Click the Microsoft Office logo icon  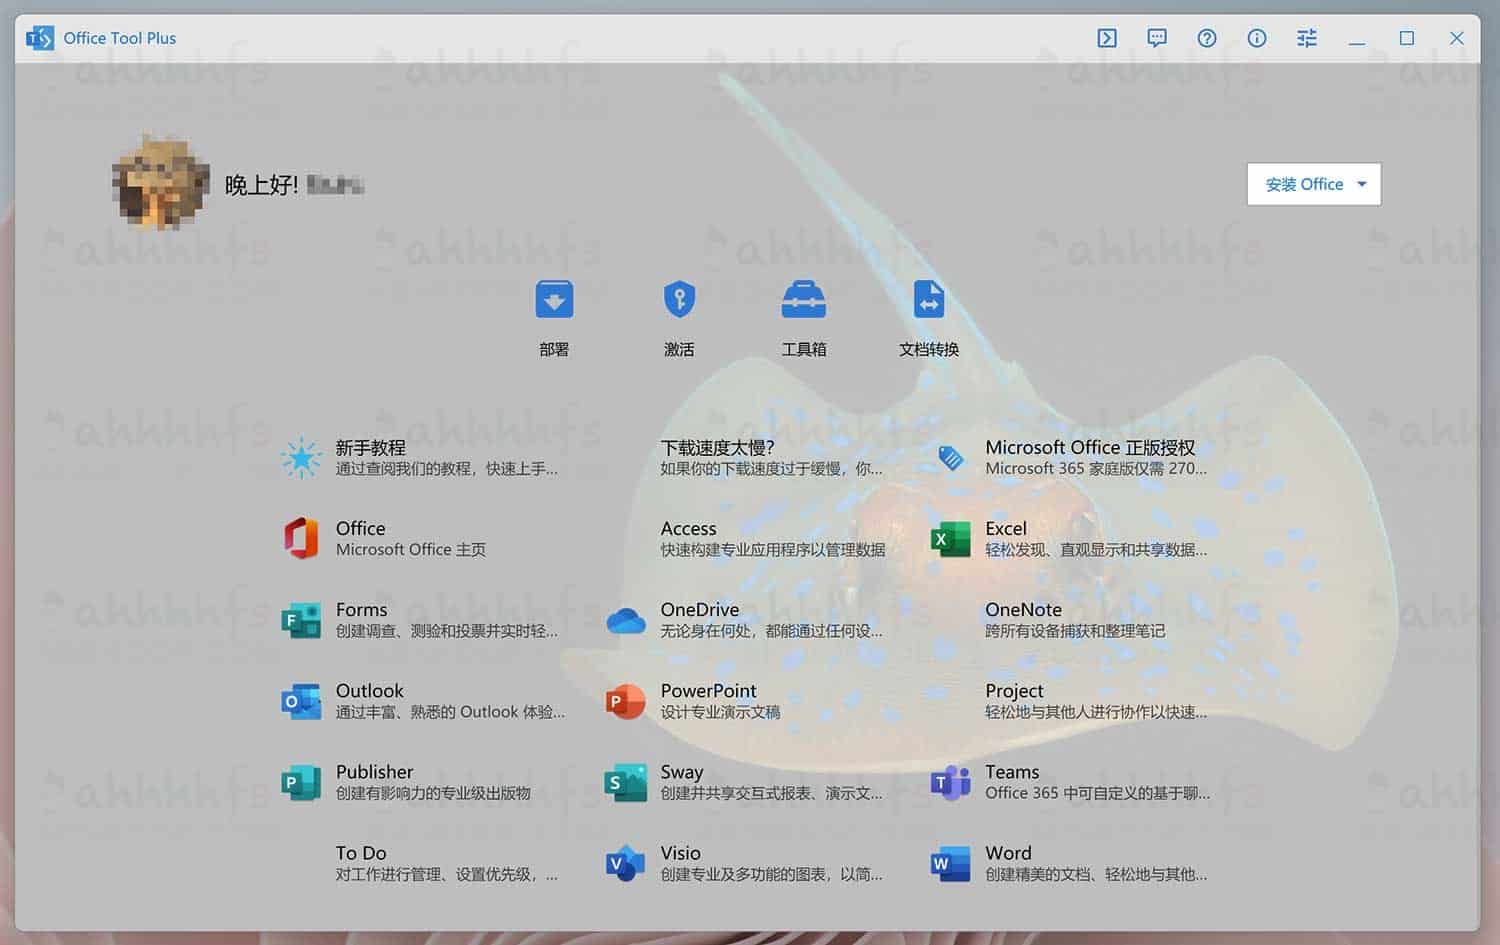(x=301, y=539)
